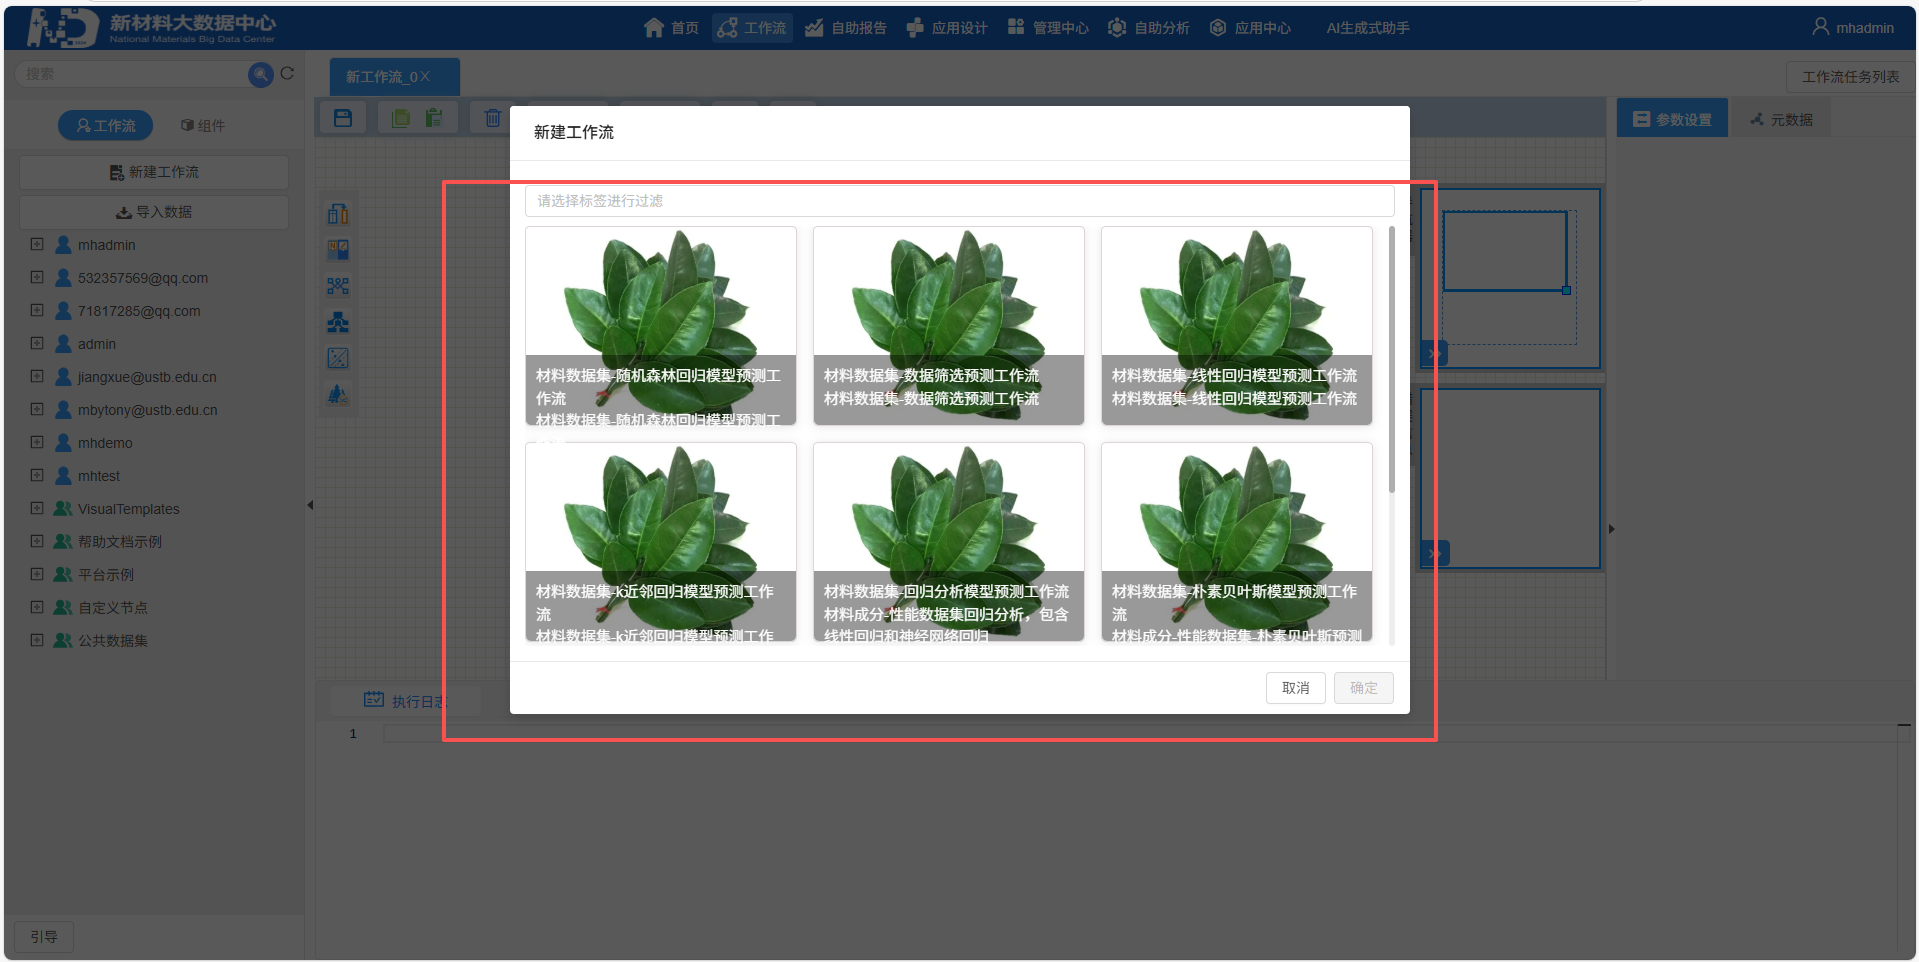Screen dimensions: 1919x962
Task: Click the blue magnifier search icon
Action: [260, 74]
